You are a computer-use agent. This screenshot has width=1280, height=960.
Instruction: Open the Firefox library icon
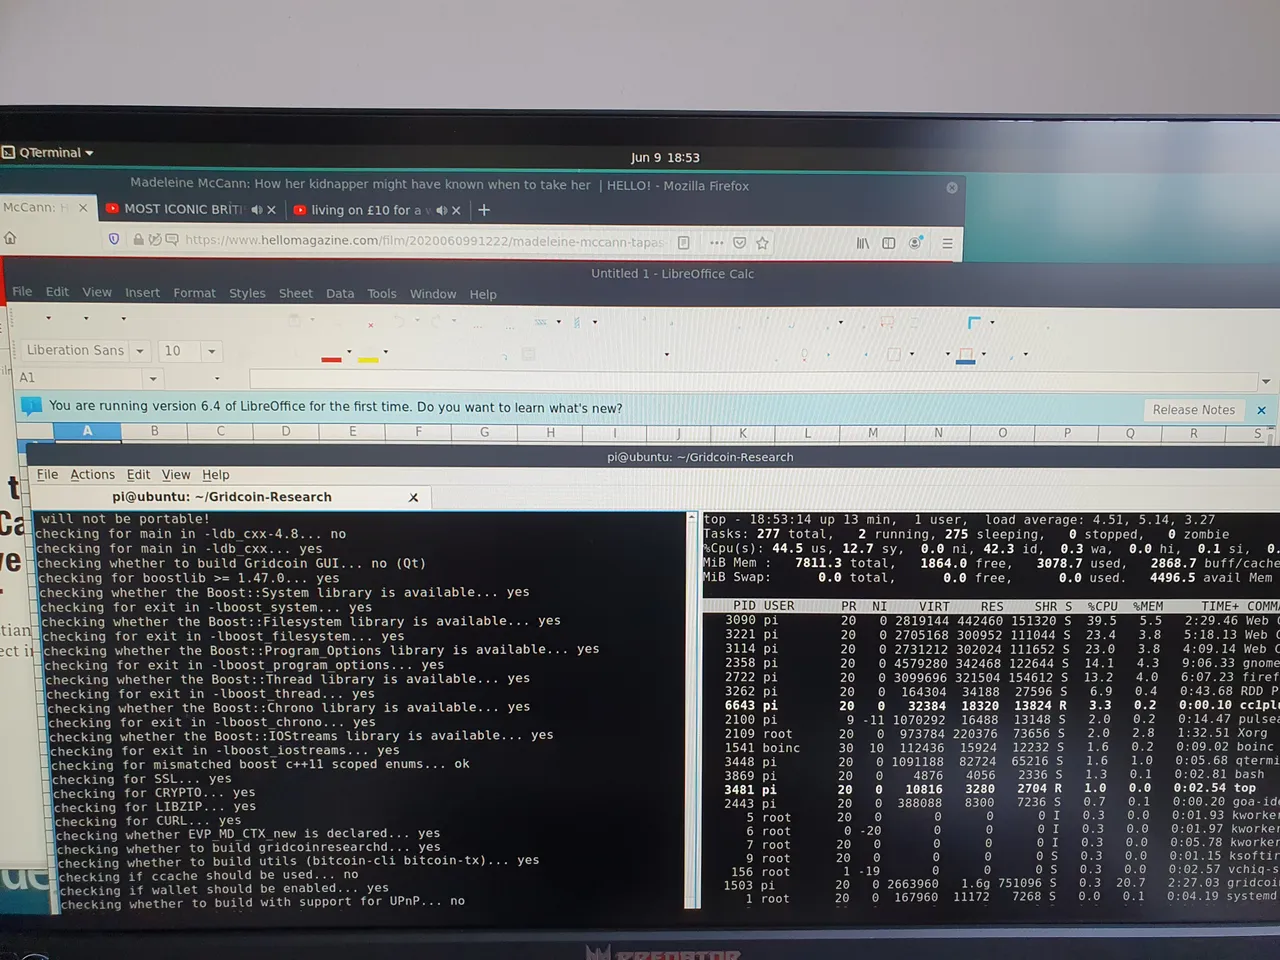click(x=862, y=243)
